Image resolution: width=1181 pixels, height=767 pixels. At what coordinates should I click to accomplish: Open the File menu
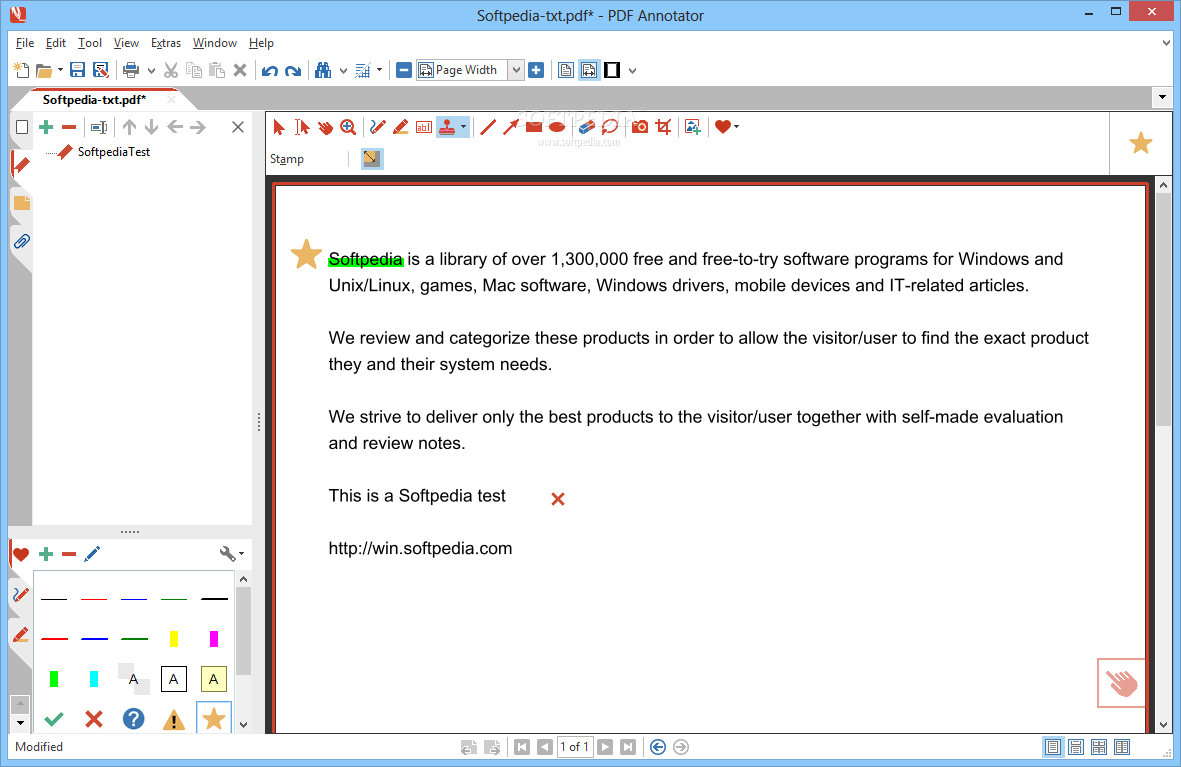point(25,43)
